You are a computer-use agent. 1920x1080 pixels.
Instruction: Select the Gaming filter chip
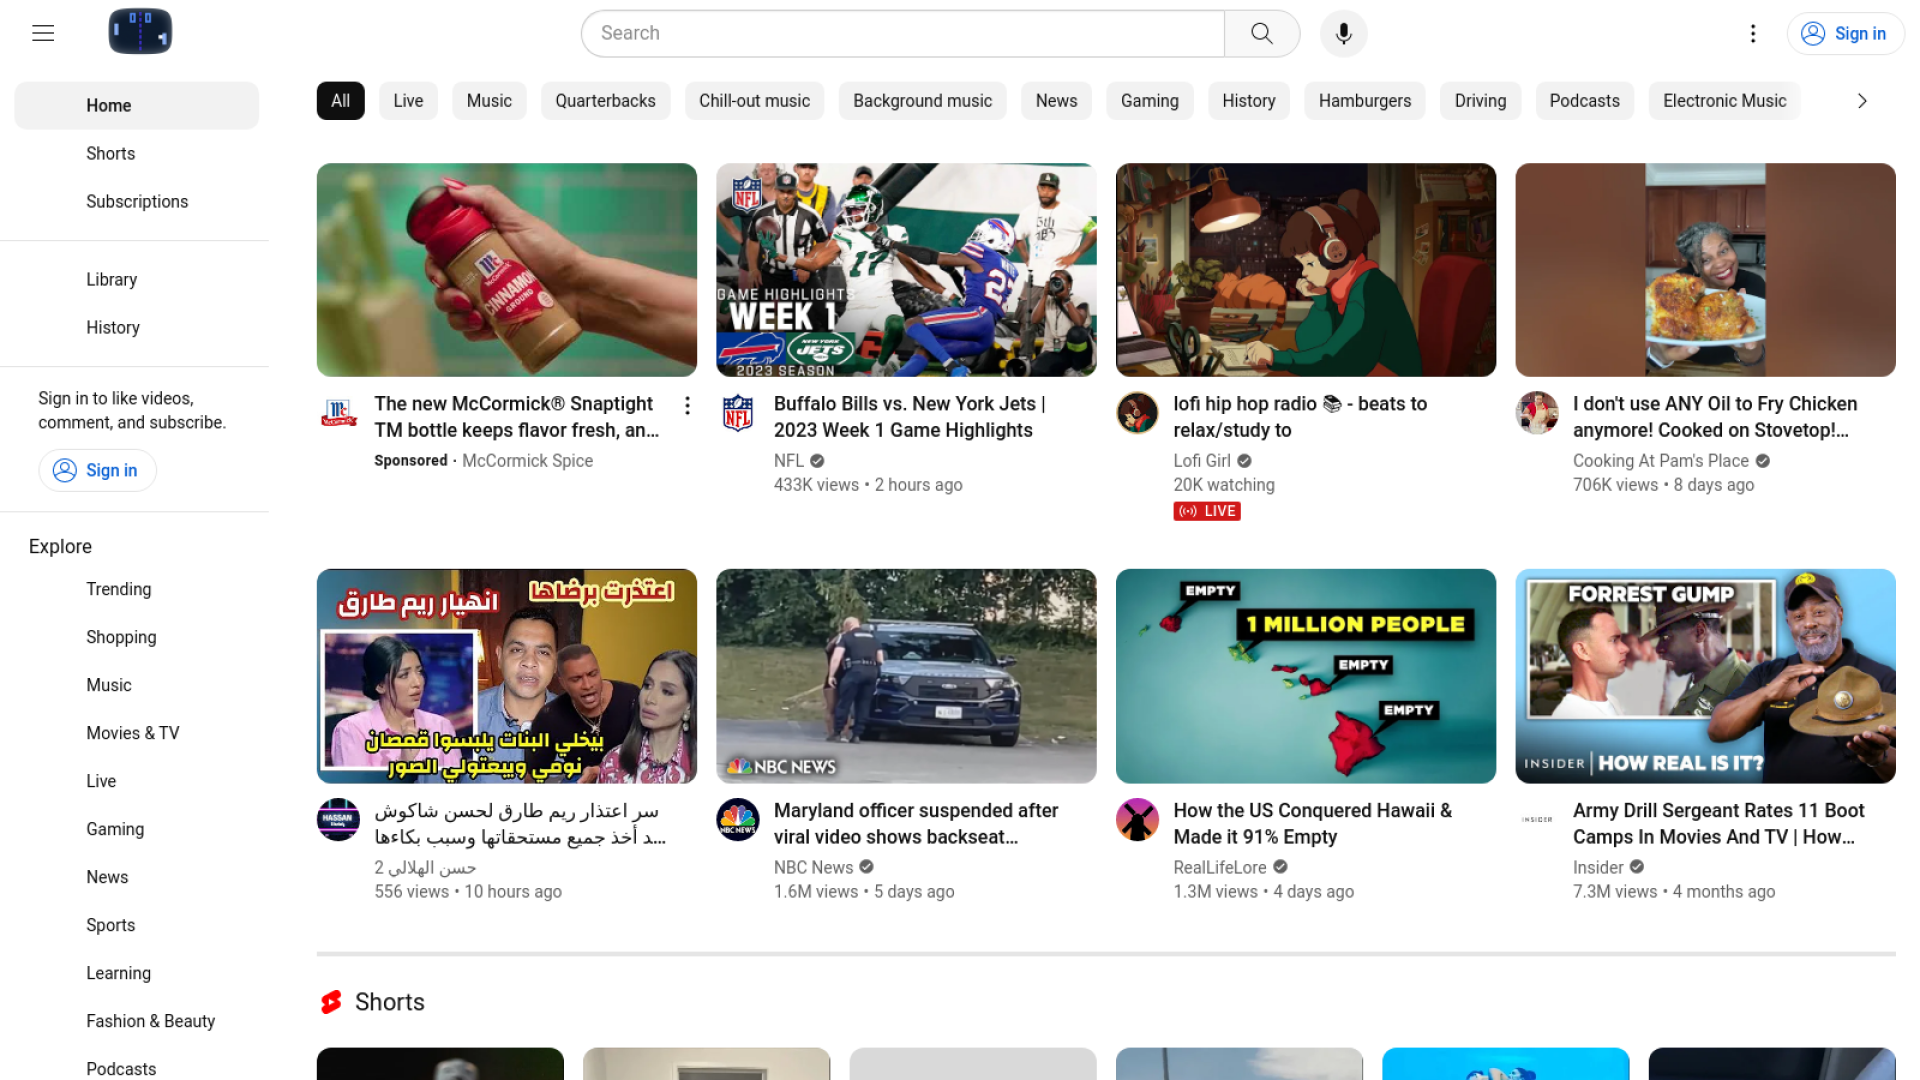tap(1149, 101)
